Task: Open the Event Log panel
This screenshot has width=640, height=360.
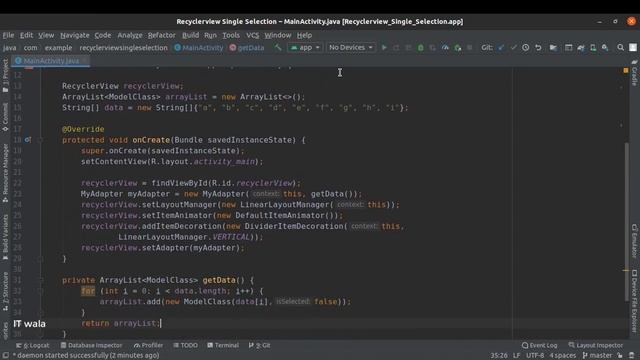Action: 540,345
